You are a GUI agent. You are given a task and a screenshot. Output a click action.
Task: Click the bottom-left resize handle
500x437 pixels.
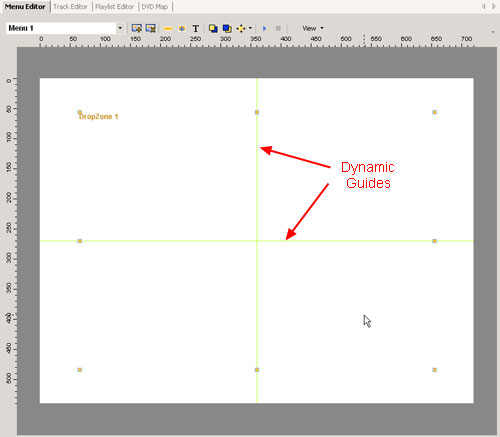coord(80,370)
